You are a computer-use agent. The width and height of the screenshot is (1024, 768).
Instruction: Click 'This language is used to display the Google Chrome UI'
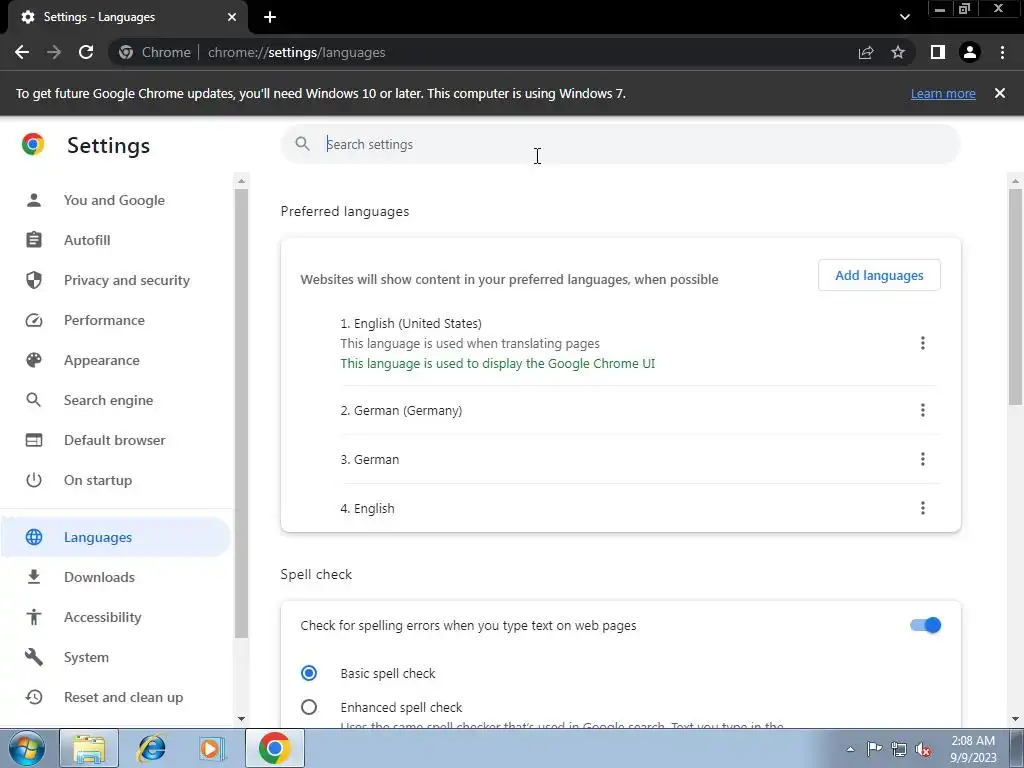coord(498,364)
